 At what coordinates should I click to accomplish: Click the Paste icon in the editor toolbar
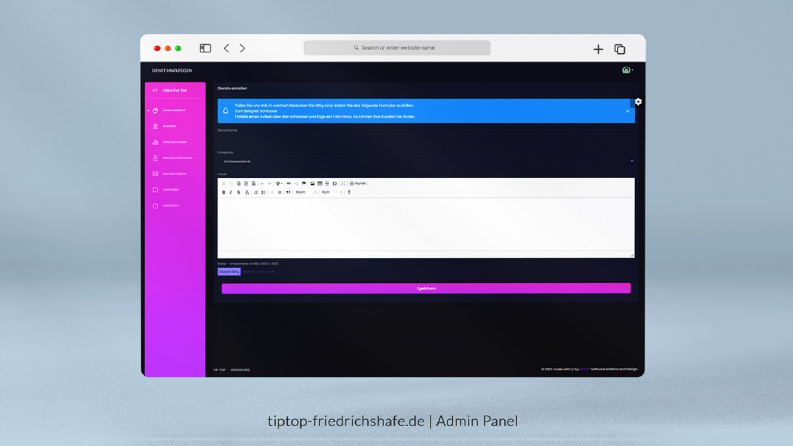point(239,184)
